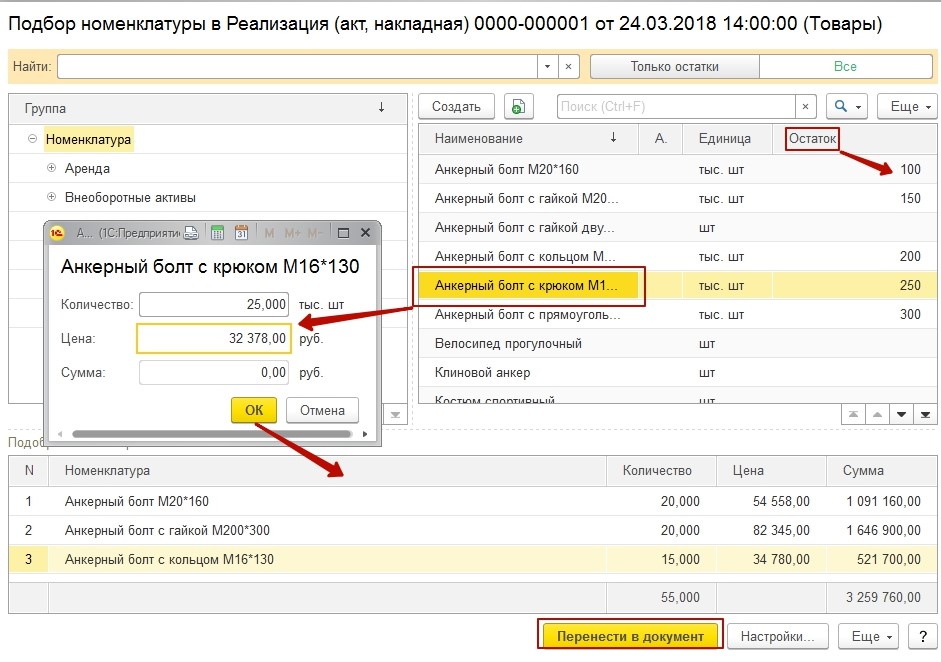Expand the Внеоборотные активы group

pyautogui.click(x=52, y=197)
